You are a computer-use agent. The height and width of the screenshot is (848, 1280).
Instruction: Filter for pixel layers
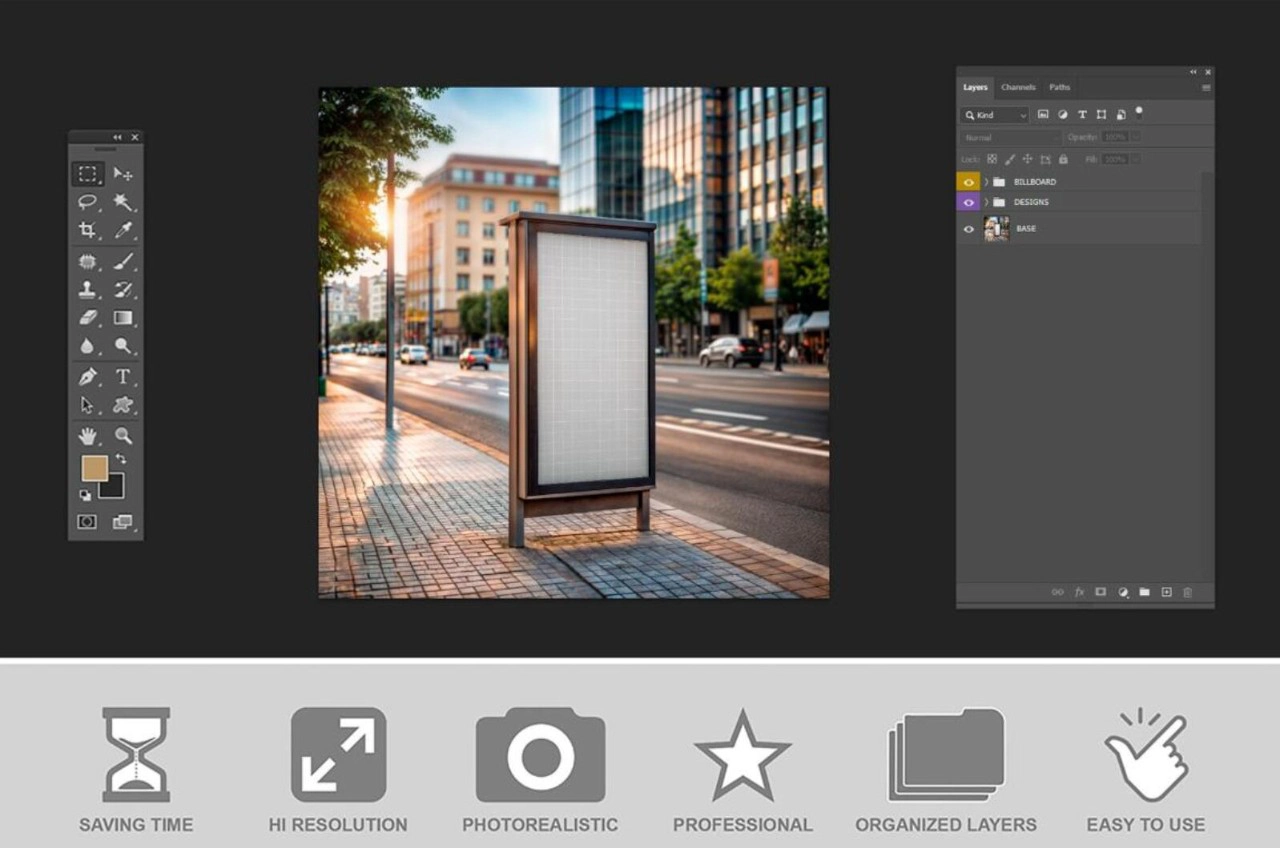pos(1043,115)
